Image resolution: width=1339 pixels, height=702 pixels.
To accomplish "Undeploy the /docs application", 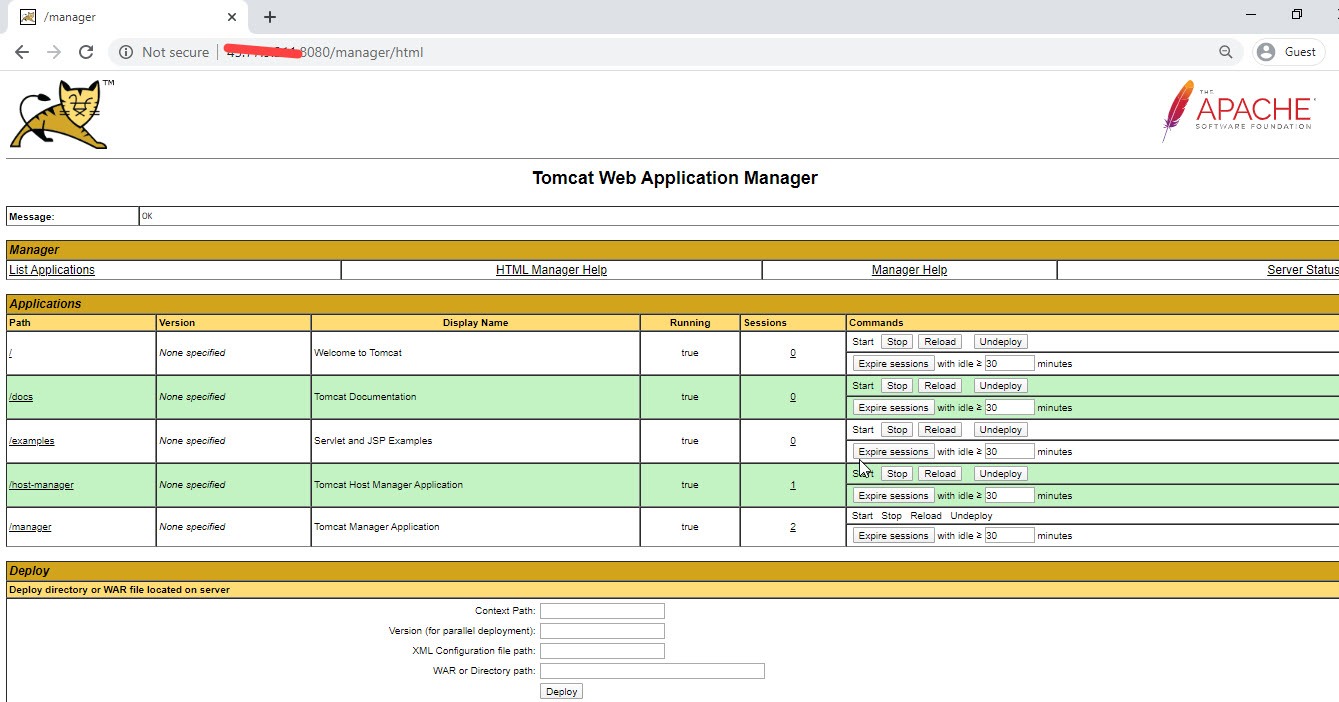I will 1001,386.
